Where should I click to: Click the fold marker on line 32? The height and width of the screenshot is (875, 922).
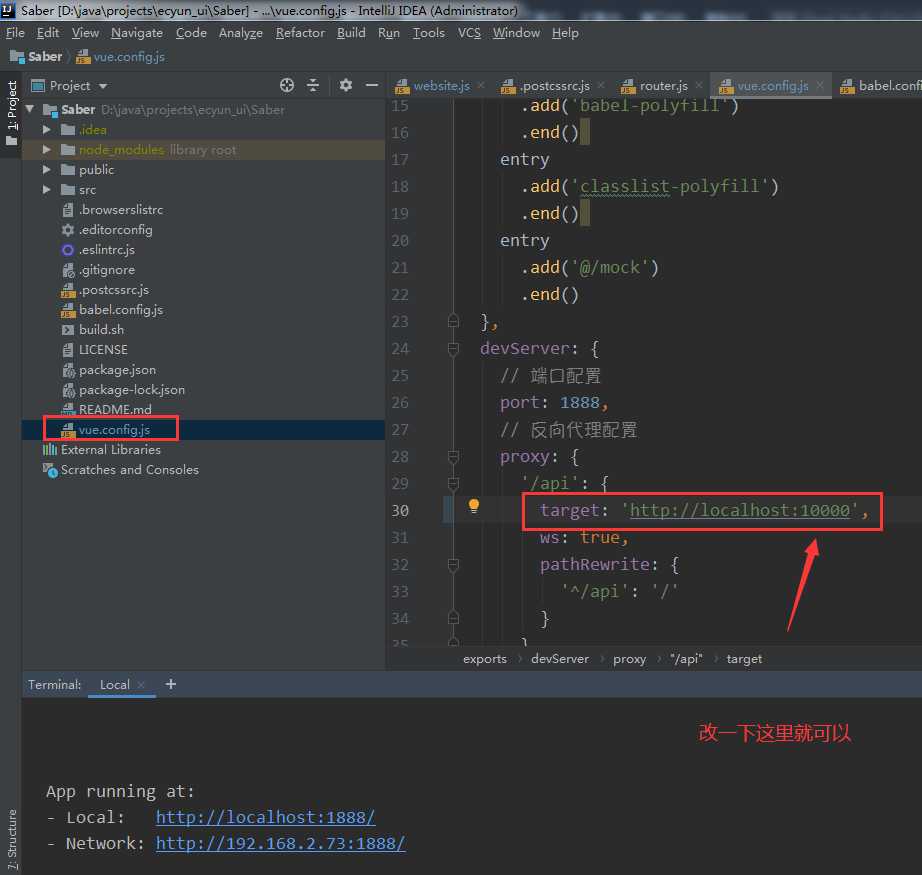pyautogui.click(x=453, y=565)
